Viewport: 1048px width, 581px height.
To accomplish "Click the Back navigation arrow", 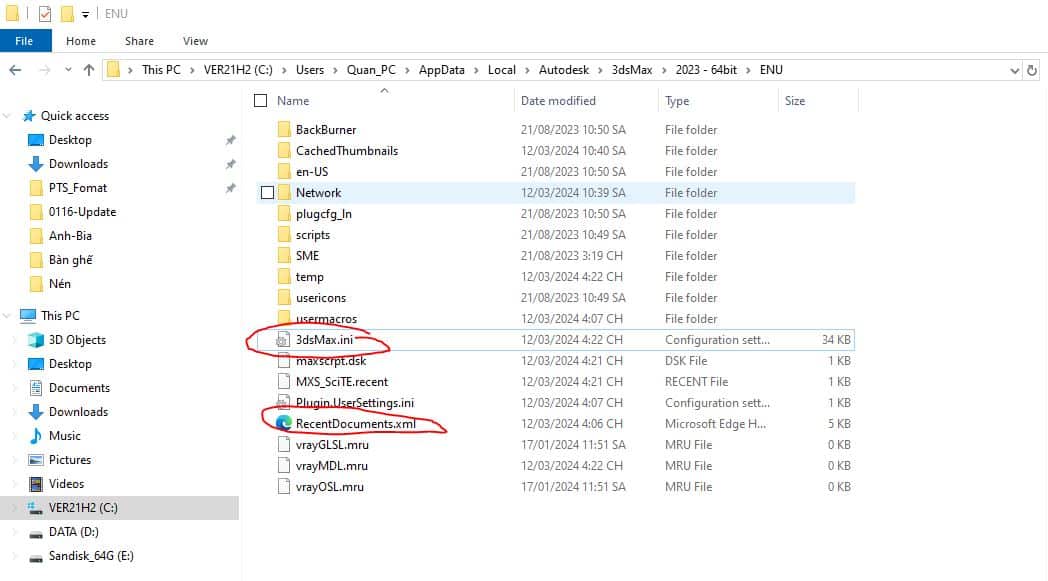I will point(15,70).
